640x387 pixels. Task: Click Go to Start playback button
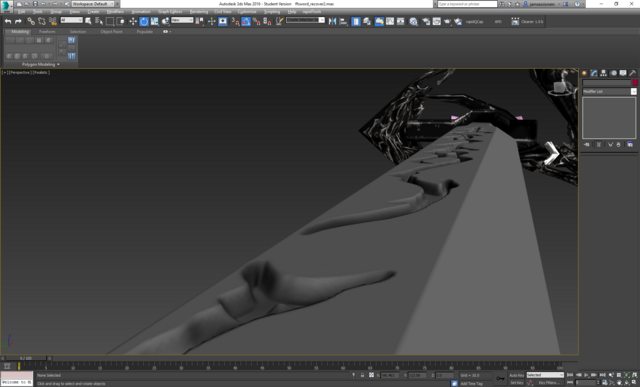pyautogui.click(x=571, y=375)
